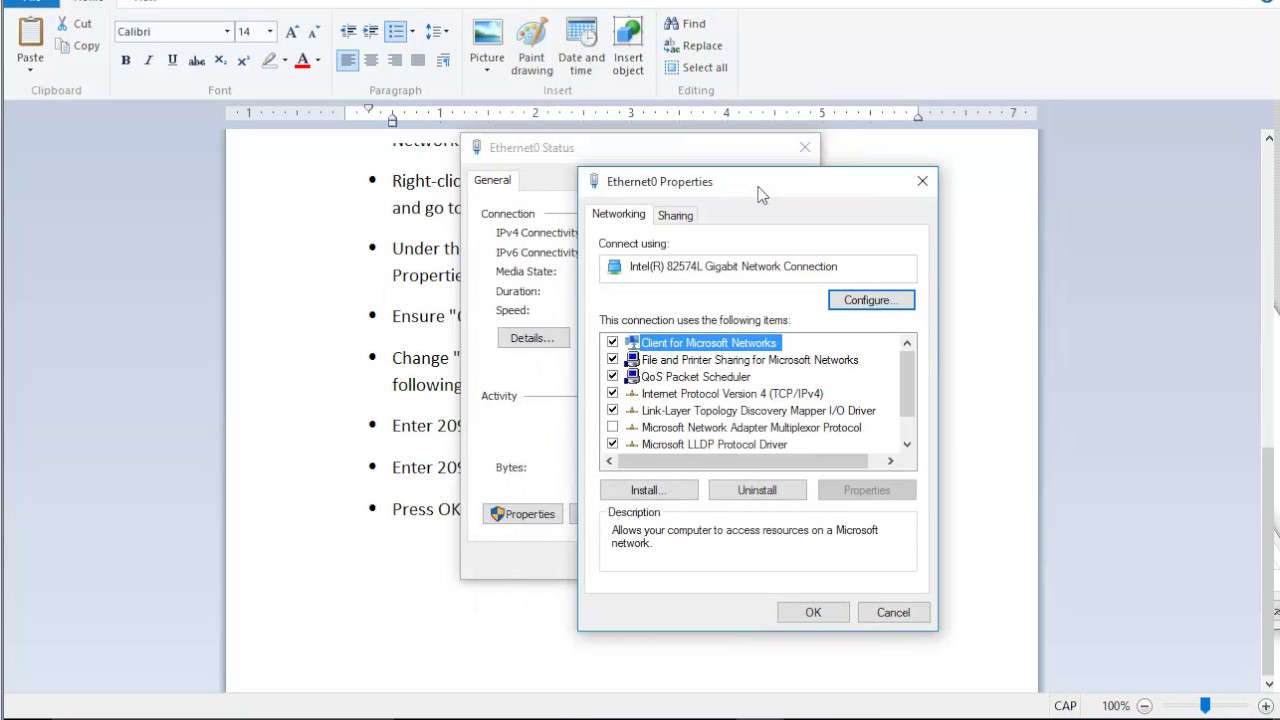Zoom out with the minus button
The width and height of the screenshot is (1280, 720).
(1145, 706)
